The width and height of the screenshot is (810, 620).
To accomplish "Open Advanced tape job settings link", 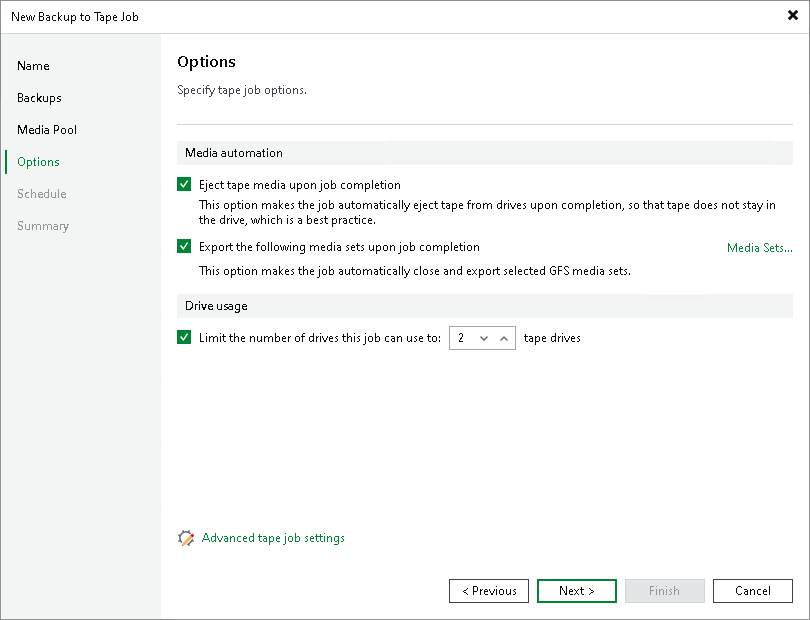I will click(273, 538).
